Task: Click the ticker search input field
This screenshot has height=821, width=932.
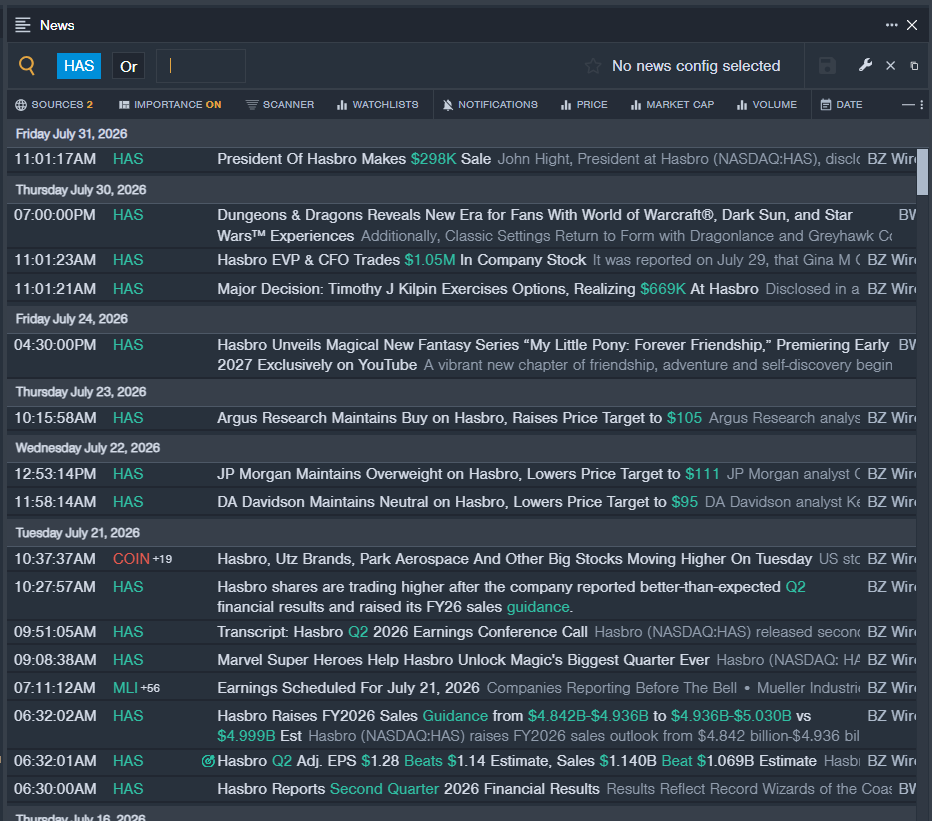Action: 201,66
